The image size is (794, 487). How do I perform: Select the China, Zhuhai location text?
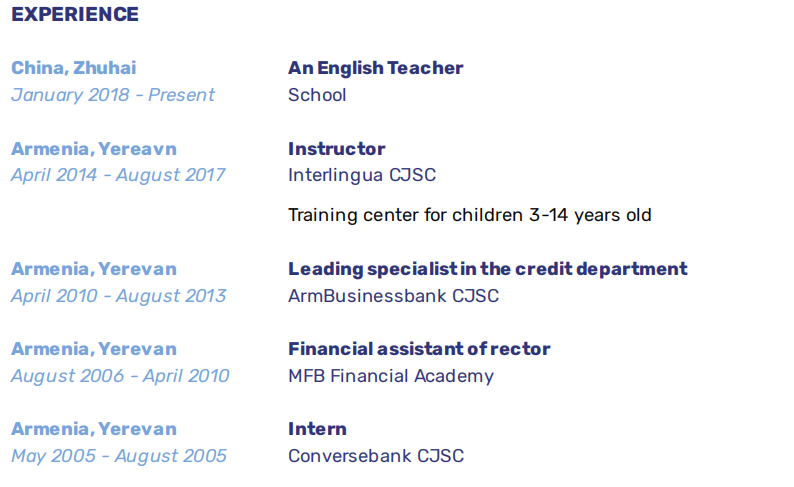click(x=74, y=68)
